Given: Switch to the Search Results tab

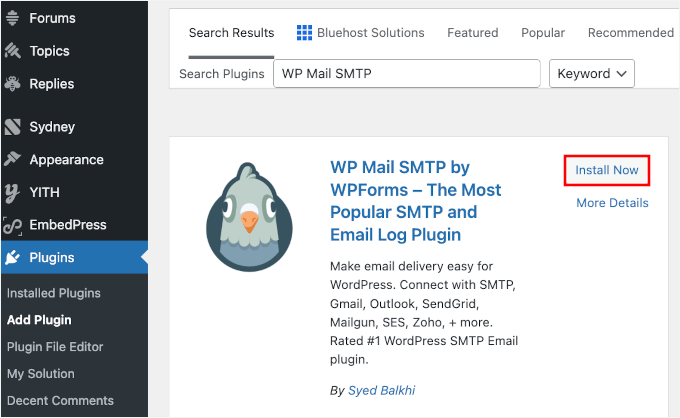Looking at the screenshot, I should [x=231, y=33].
